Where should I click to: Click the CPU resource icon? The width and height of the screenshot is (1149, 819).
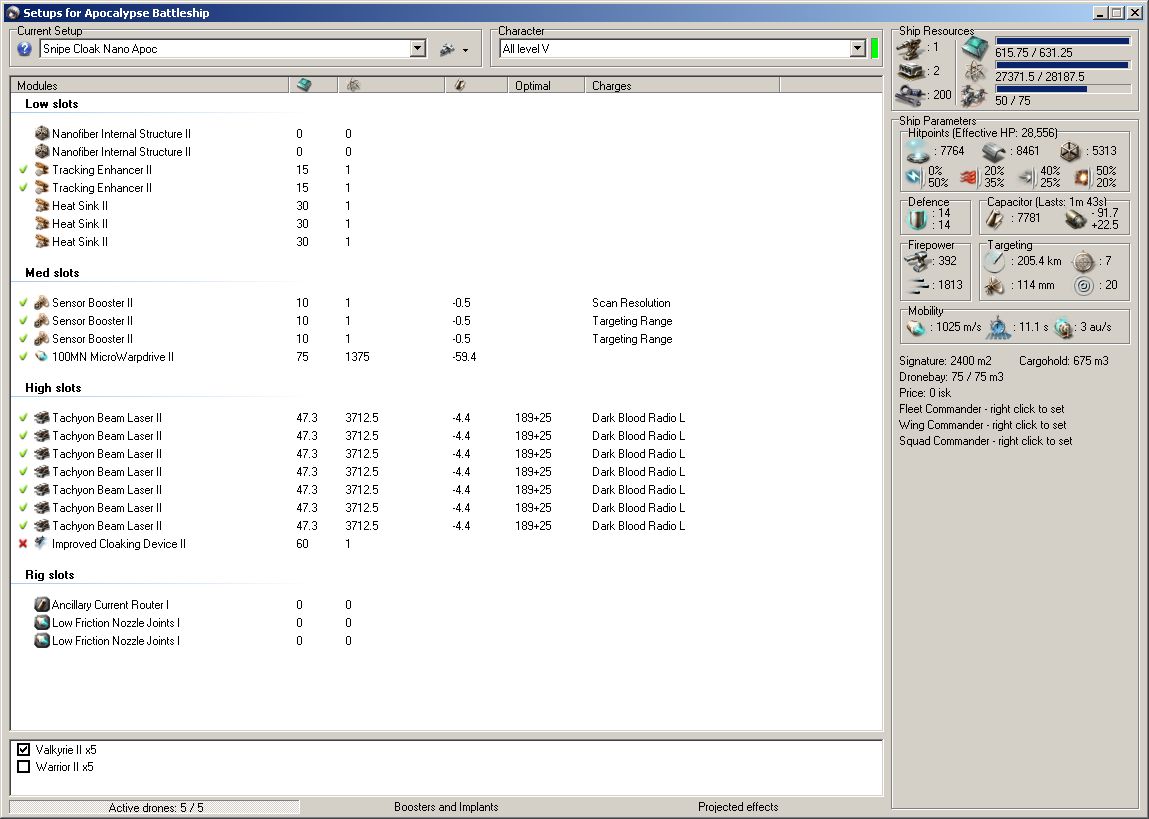coord(975,48)
